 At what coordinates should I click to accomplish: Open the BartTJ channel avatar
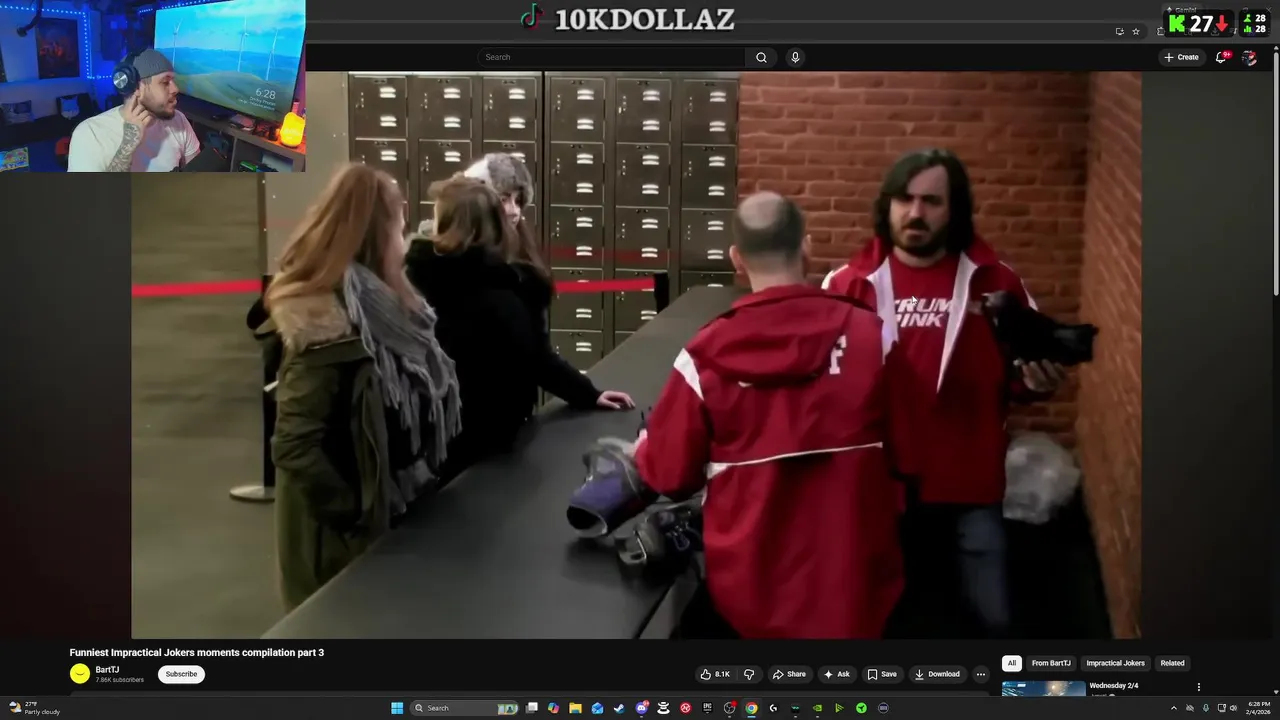pos(80,674)
